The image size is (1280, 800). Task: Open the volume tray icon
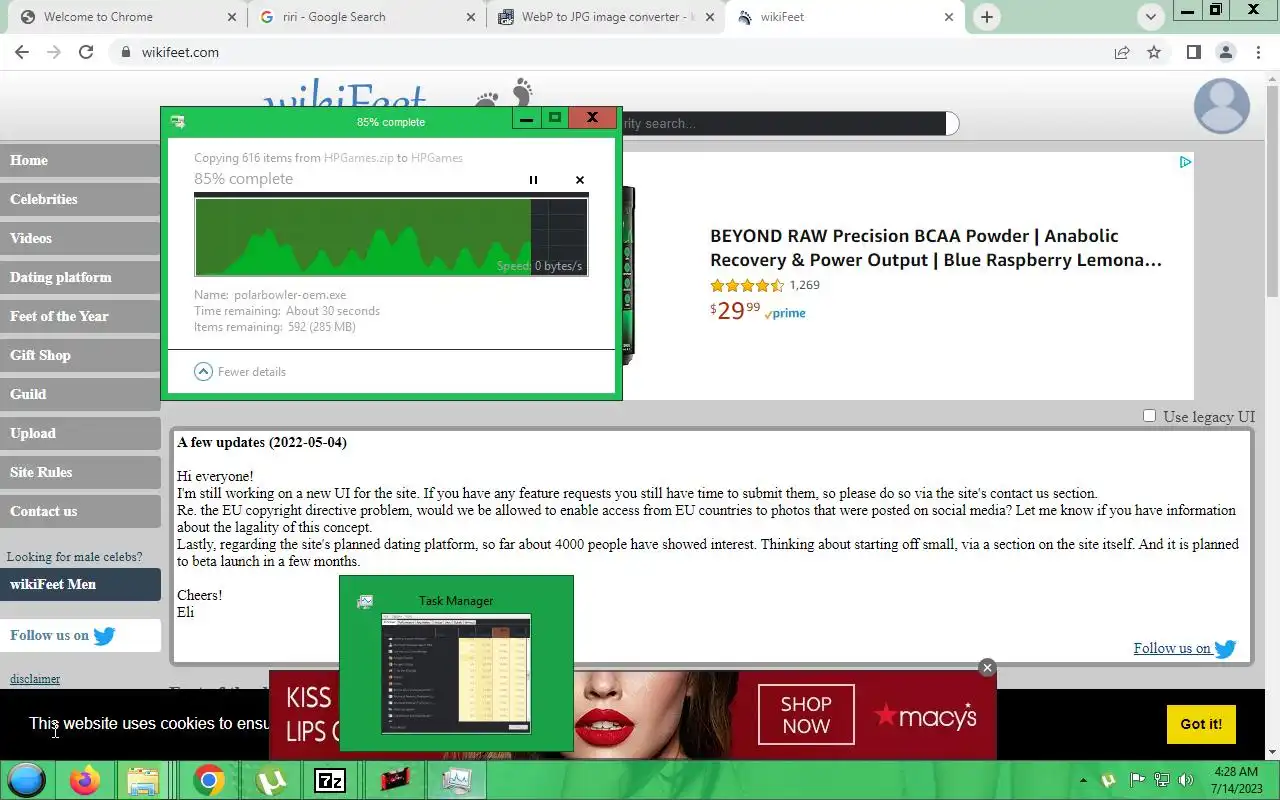[x=1186, y=780]
